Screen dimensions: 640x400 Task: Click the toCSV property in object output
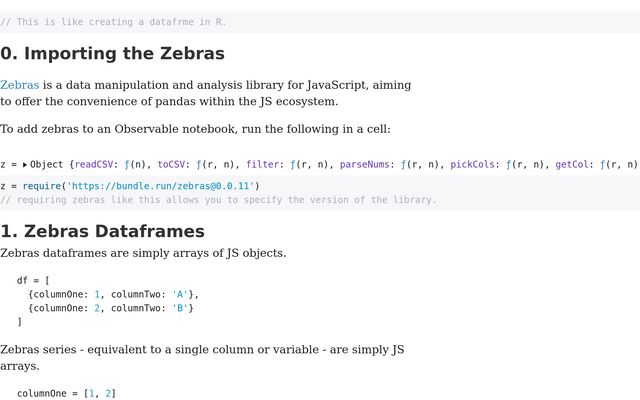tap(171, 164)
